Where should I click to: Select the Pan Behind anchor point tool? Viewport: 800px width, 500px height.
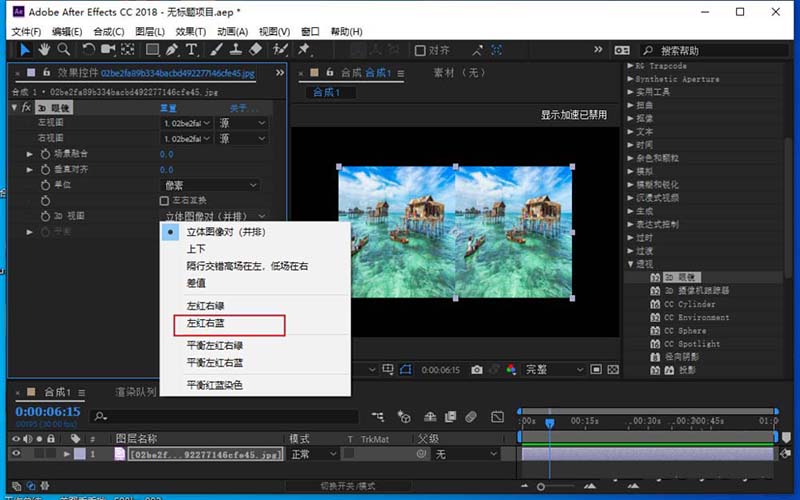coord(128,49)
